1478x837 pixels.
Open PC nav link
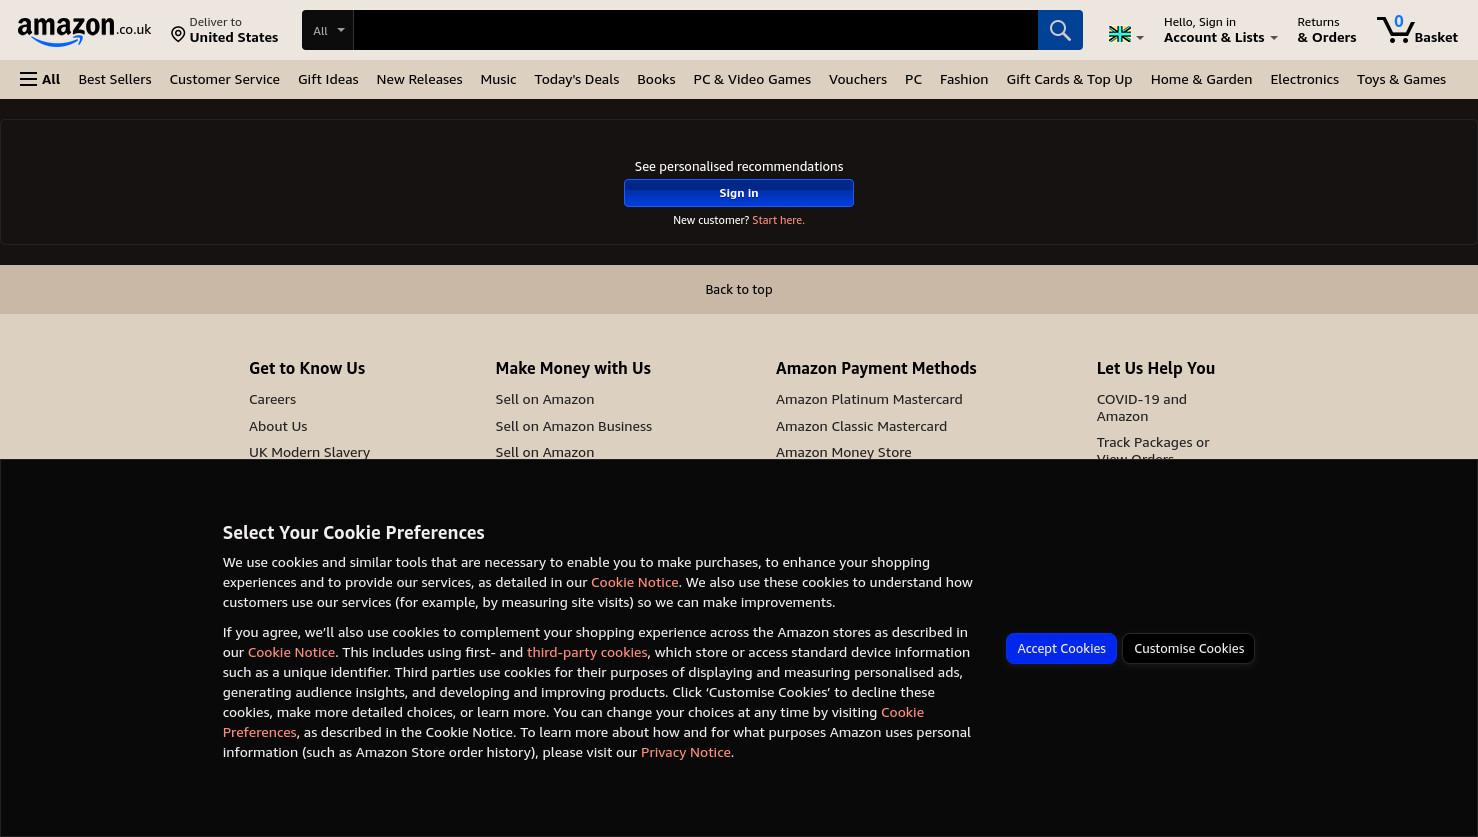pyautogui.click(x=913, y=79)
